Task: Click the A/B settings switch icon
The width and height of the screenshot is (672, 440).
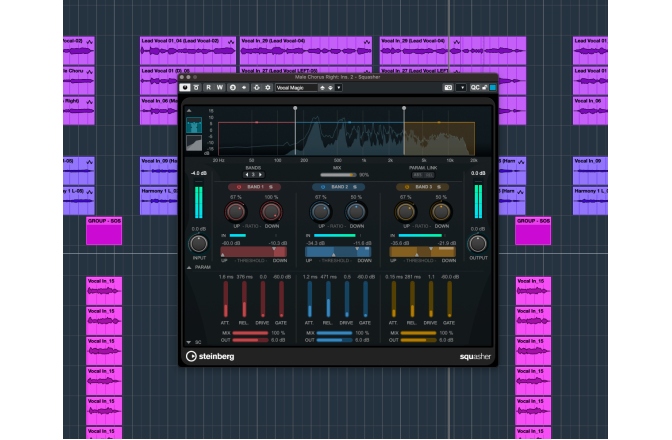Action: [x=233, y=87]
